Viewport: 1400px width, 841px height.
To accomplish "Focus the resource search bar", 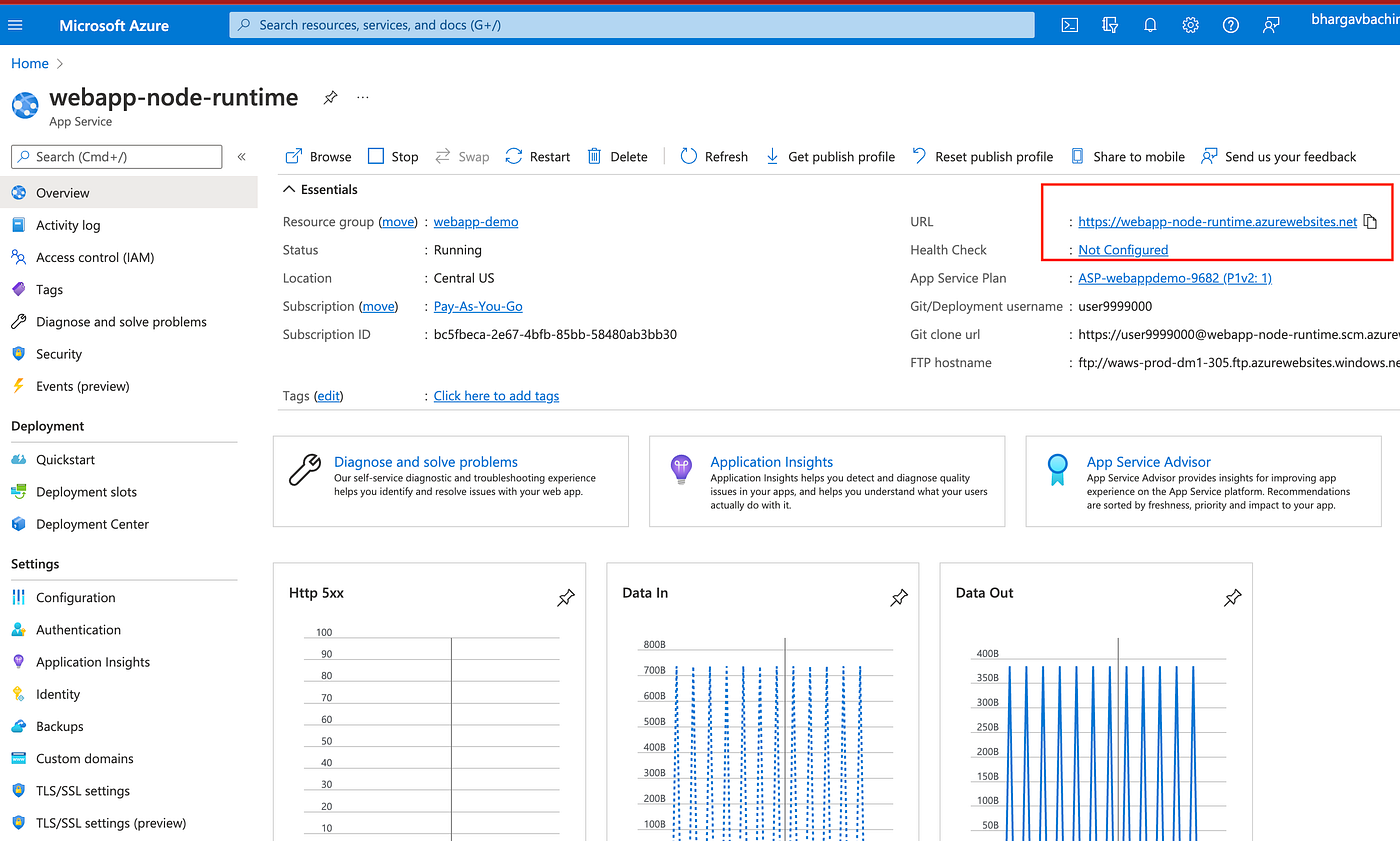I will [630, 24].
